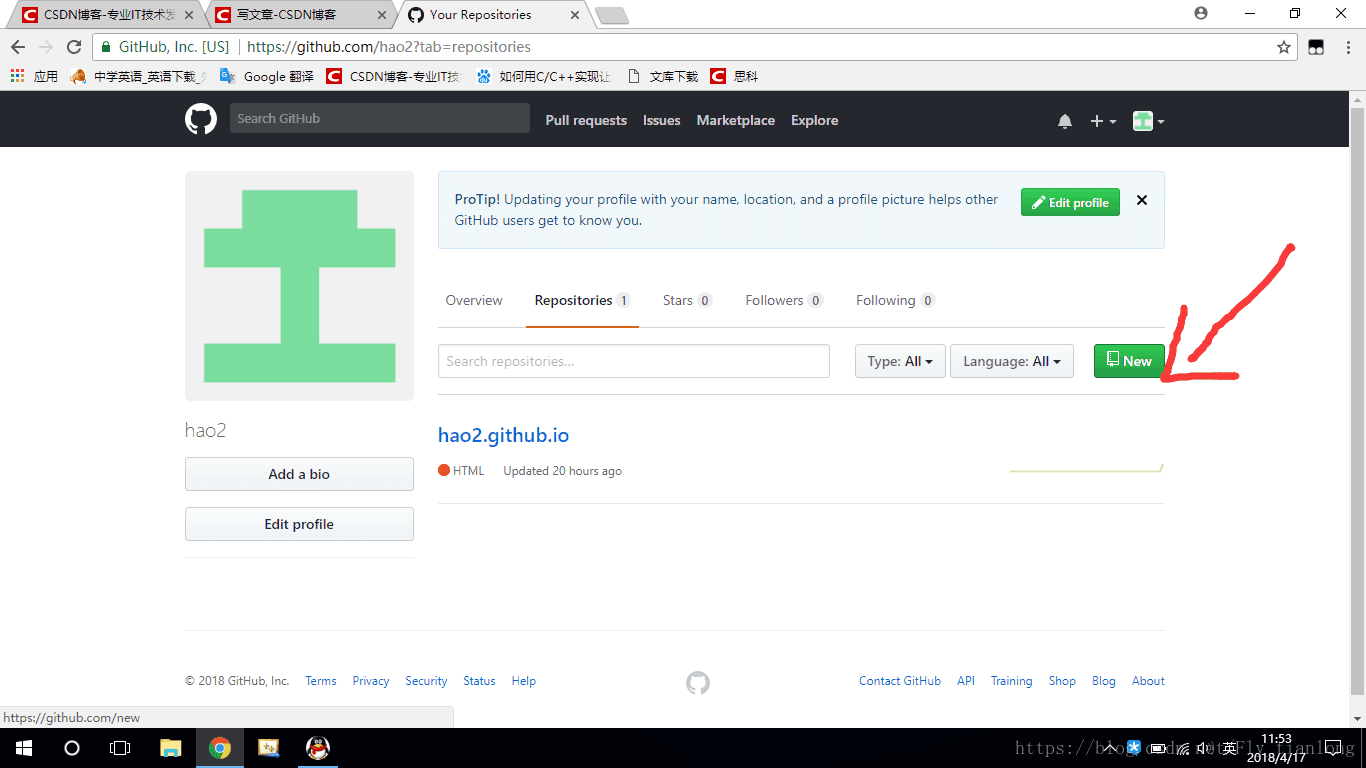The width and height of the screenshot is (1366, 768).
Task: Go to Issues in header
Action: pyautogui.click(x=661, y=120)
